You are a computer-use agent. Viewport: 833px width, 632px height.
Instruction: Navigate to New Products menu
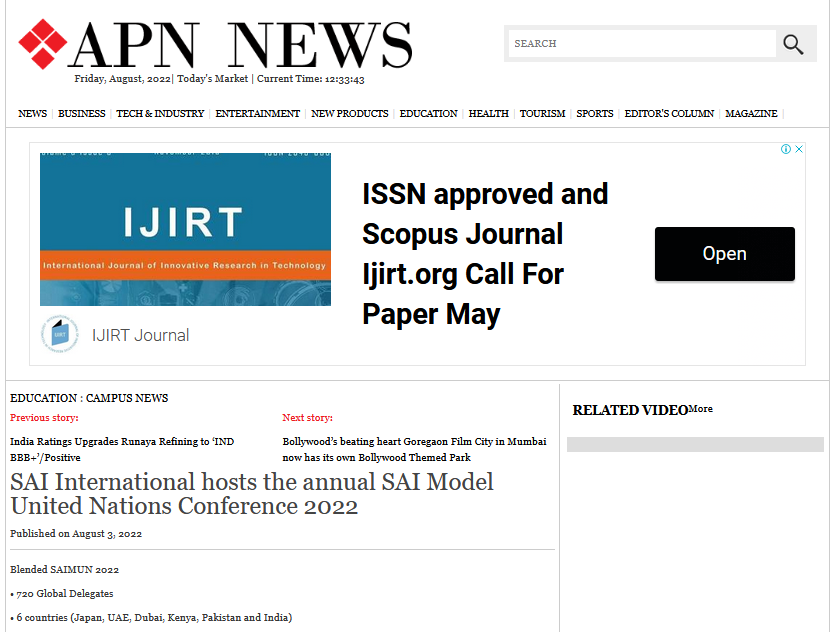click(349, 114)
